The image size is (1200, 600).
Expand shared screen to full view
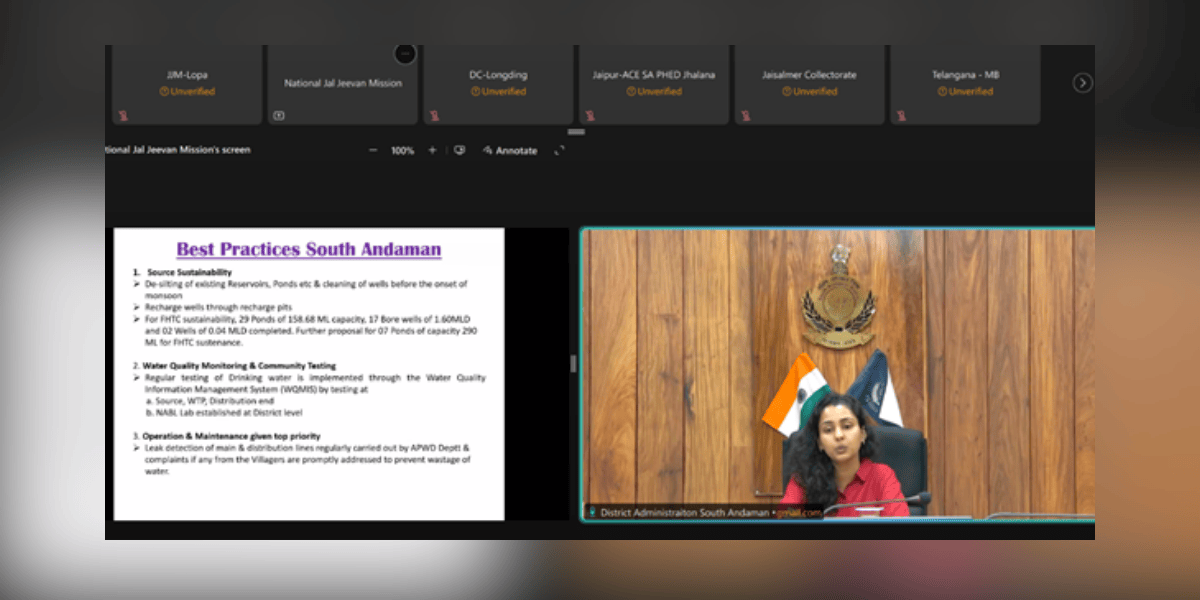559,151
